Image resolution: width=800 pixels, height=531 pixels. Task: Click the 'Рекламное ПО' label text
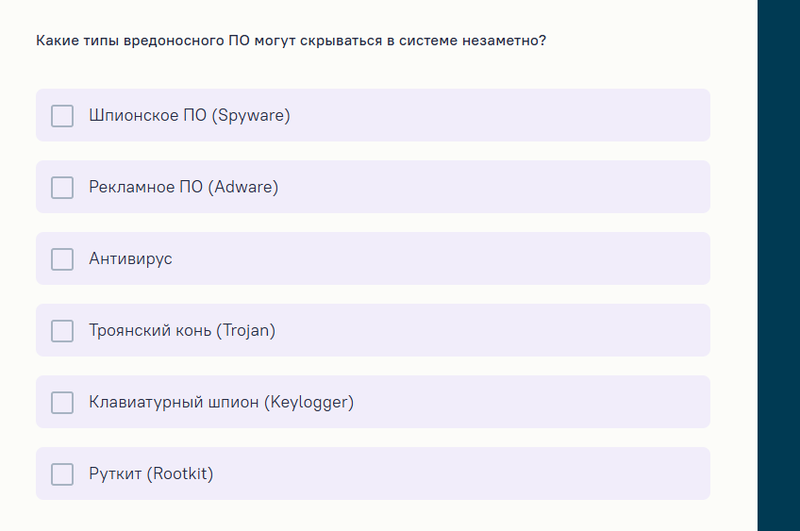coord(146,187)
